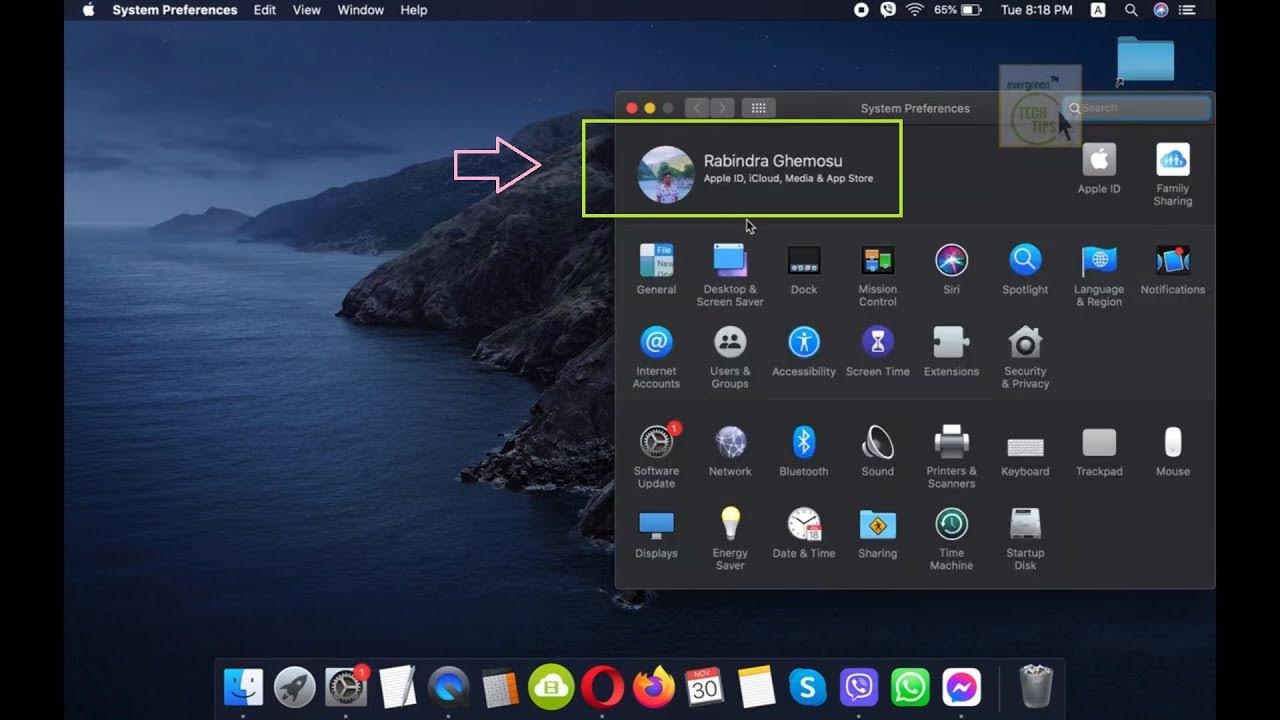Open Network preferences

[730, 450]
